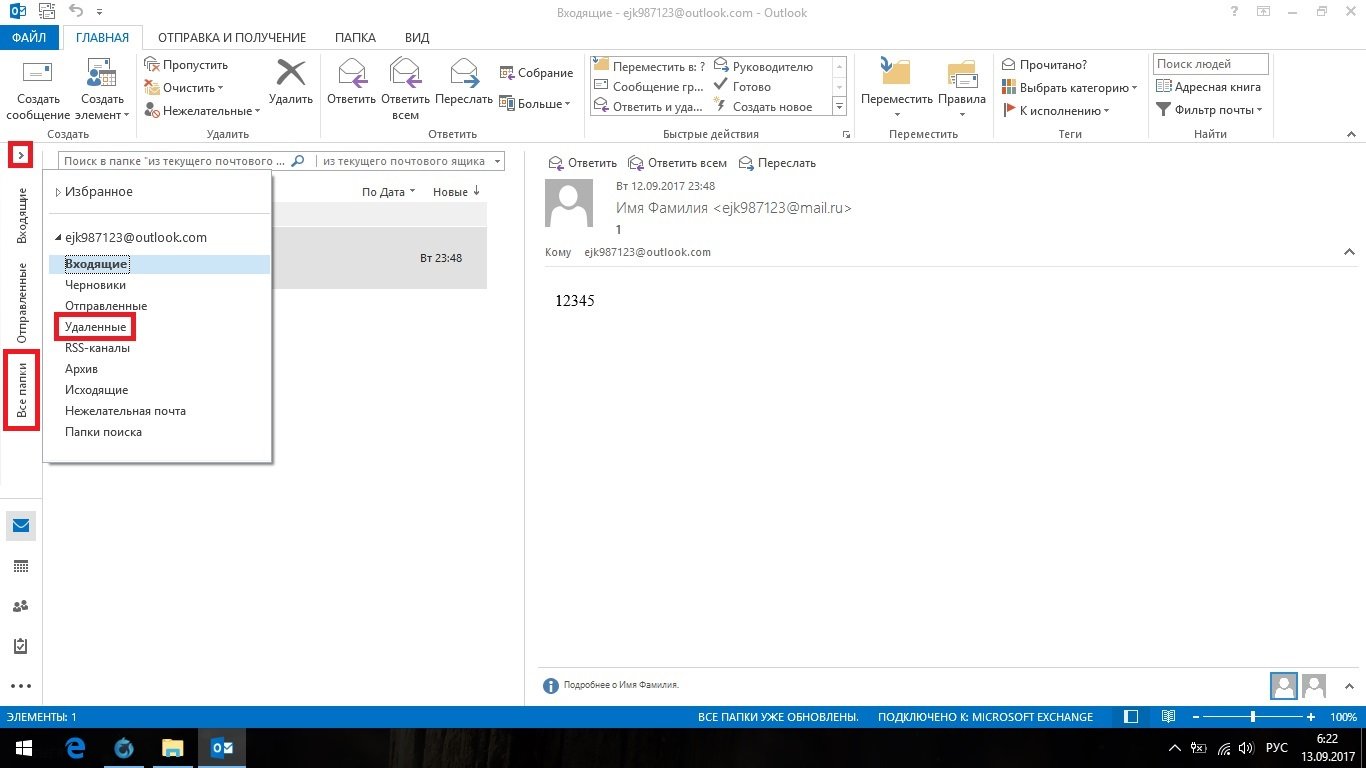Switch to the ВИД tab
Viewport: 1366px width, 768px height.
[417, 38]
